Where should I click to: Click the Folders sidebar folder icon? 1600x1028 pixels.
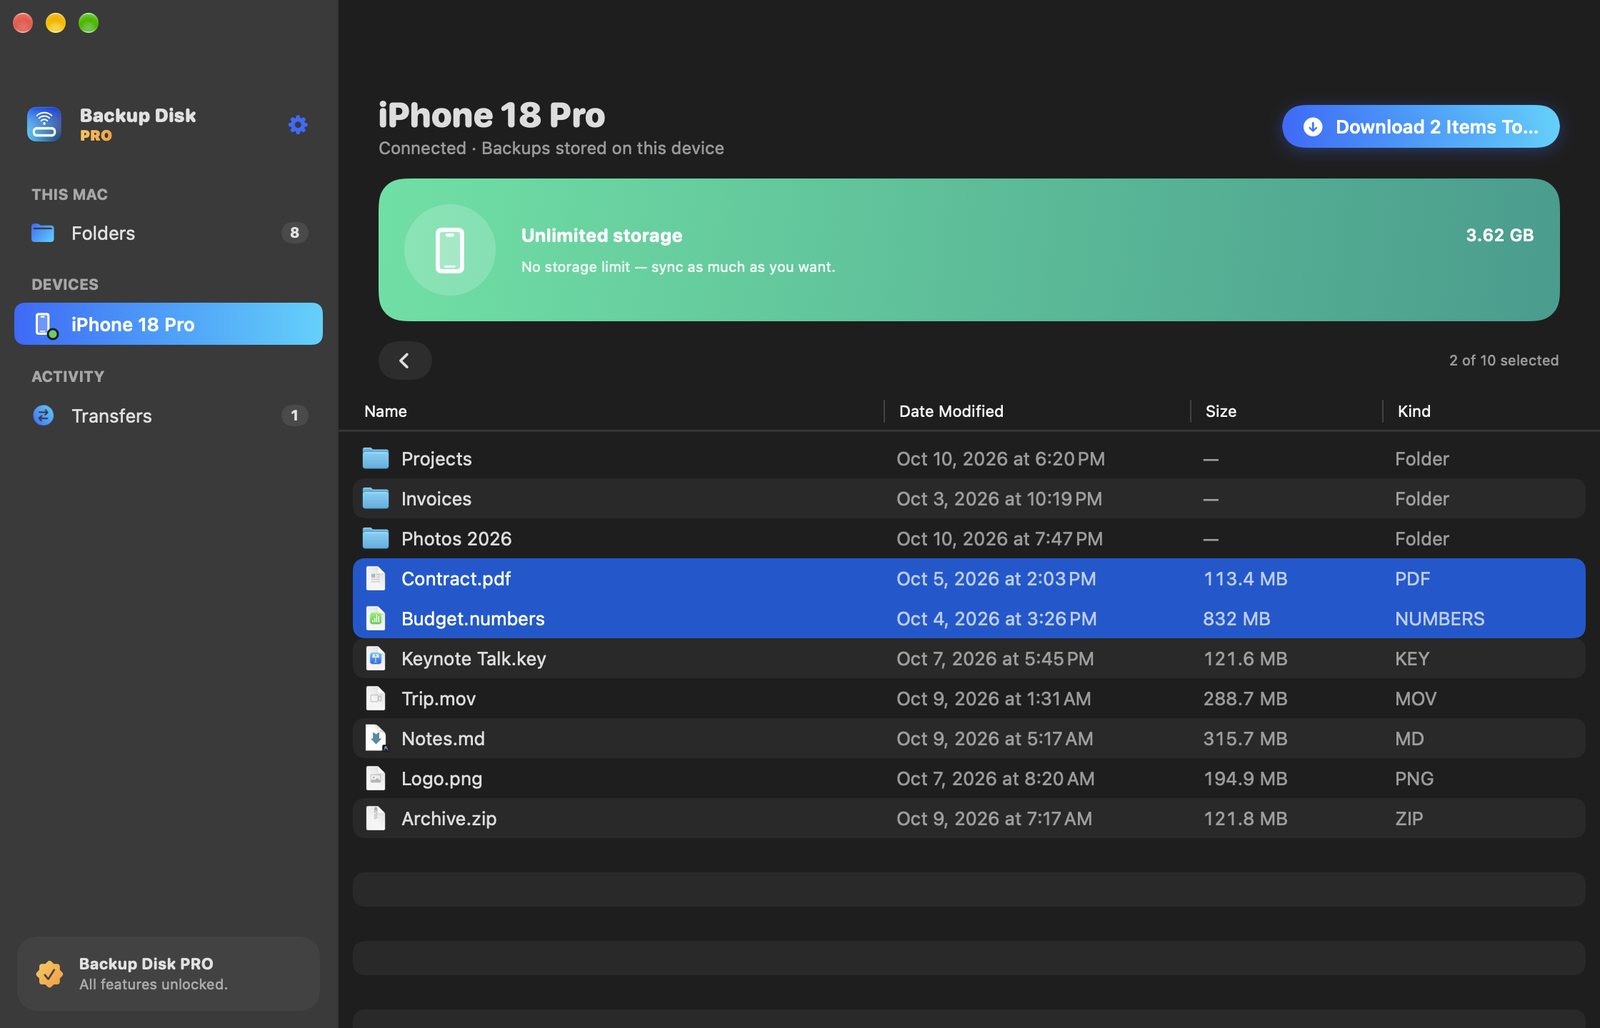[x=43, y=233]
